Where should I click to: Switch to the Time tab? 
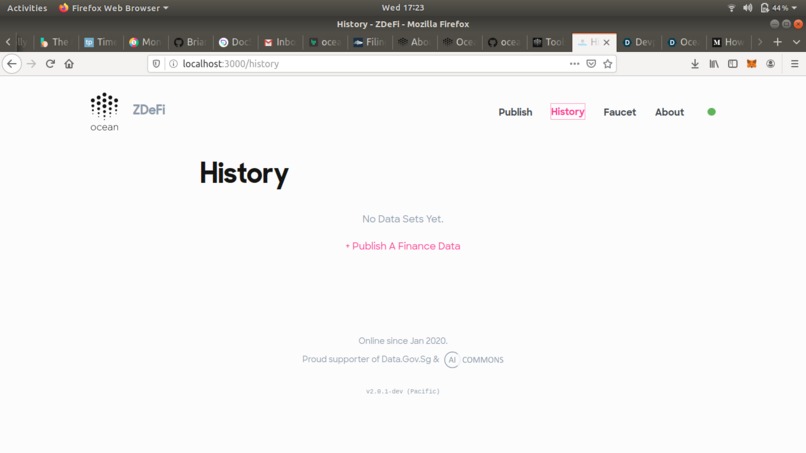100,42
